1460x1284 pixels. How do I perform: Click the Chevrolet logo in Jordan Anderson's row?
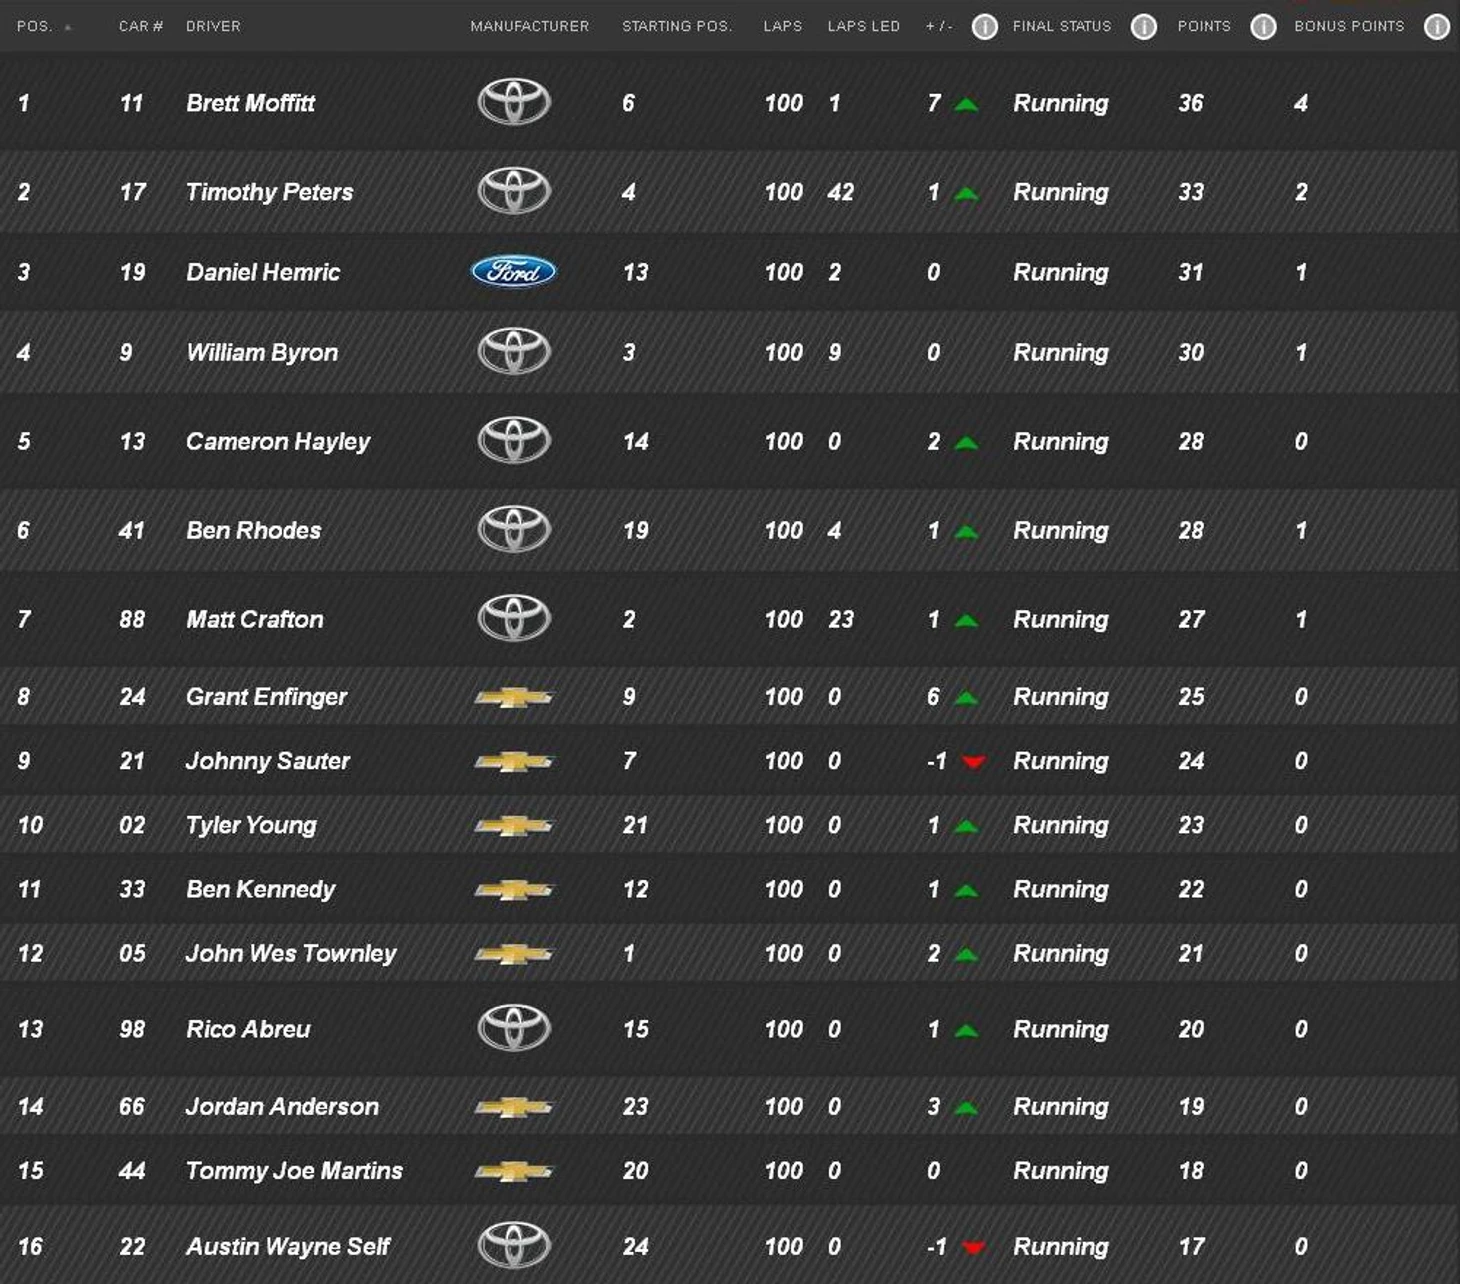pos(514,1107)
